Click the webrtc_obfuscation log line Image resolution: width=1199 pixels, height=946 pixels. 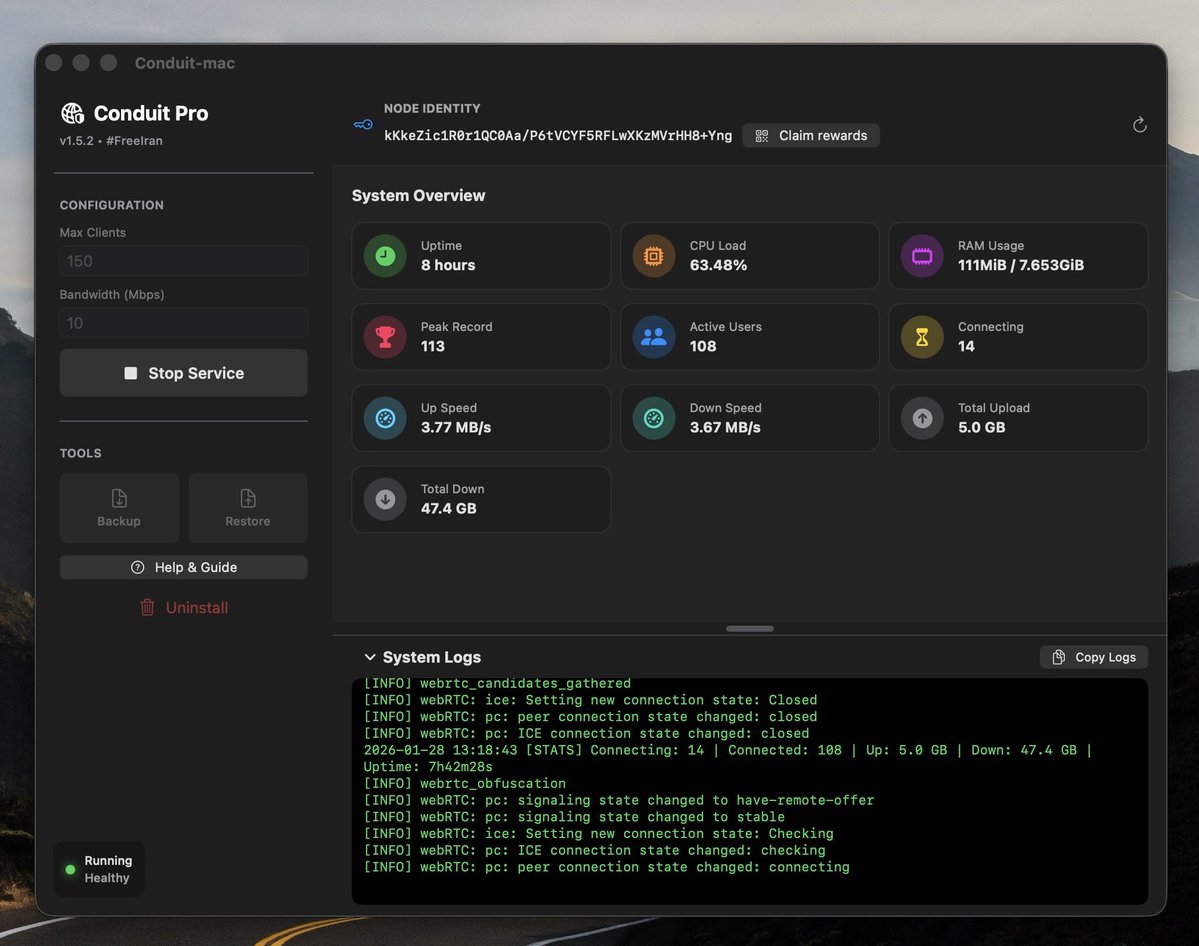click(464, 783)
